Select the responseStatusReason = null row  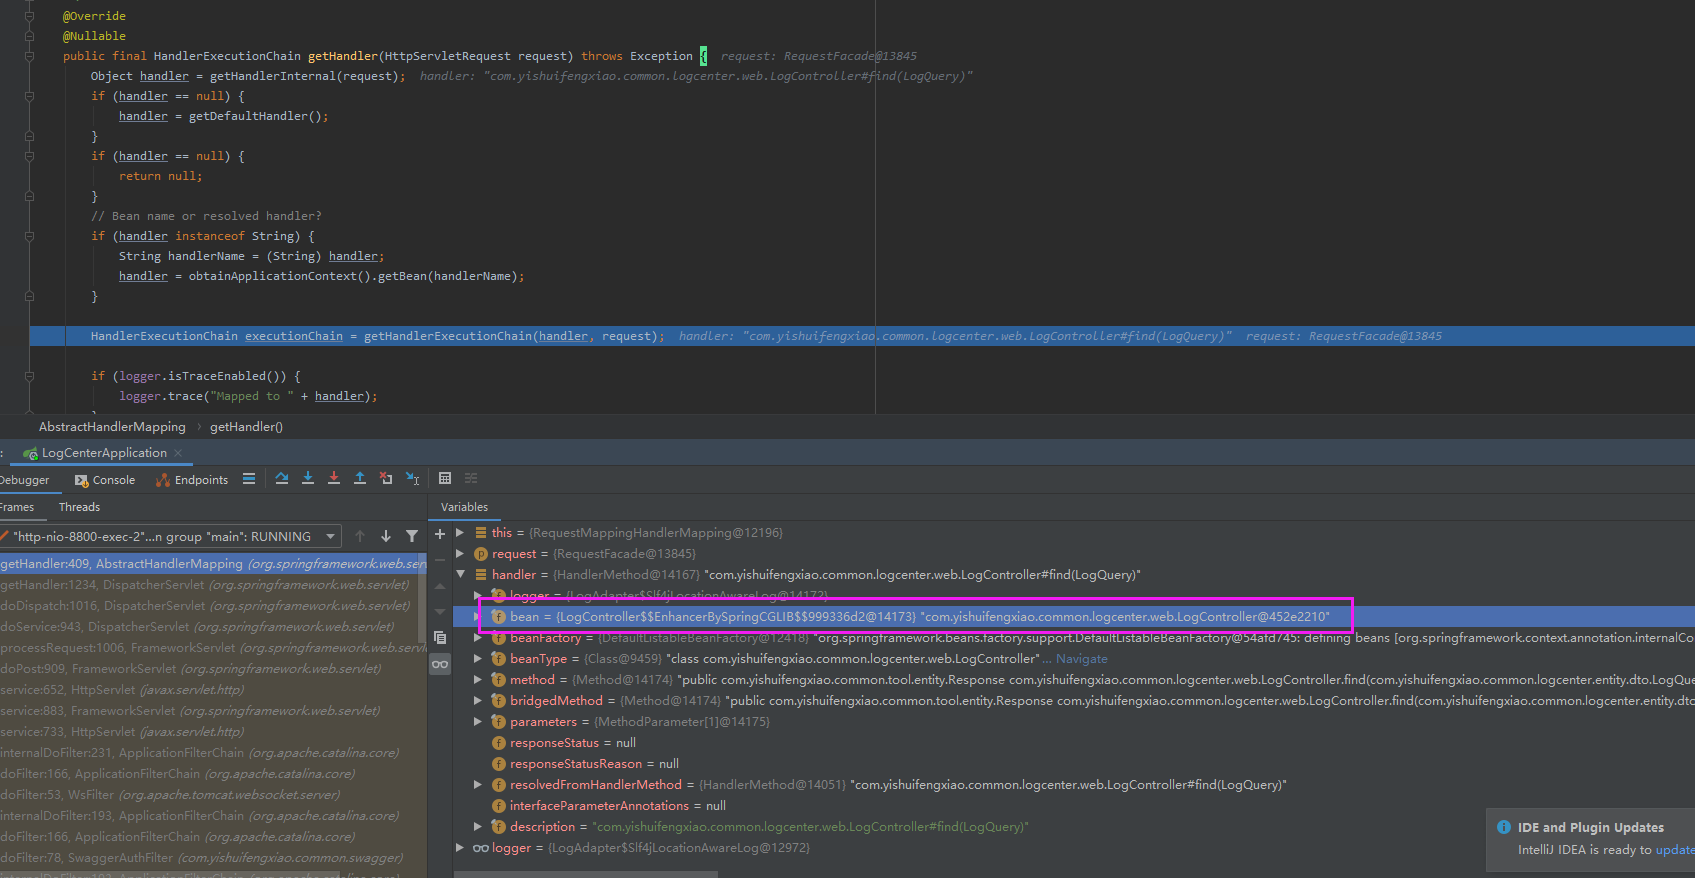(x=1073, y=764)
